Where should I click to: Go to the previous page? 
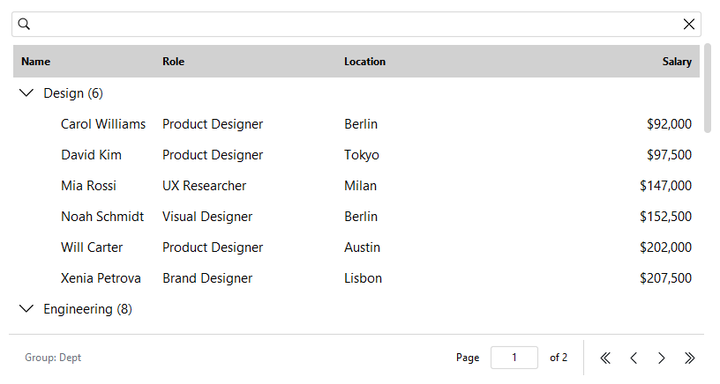(x=633, y=358)
